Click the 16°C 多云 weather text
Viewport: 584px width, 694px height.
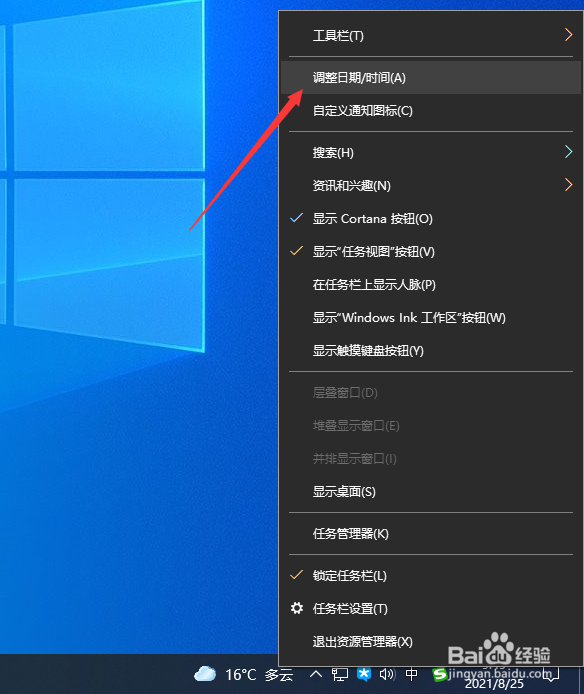pos(259,675)
